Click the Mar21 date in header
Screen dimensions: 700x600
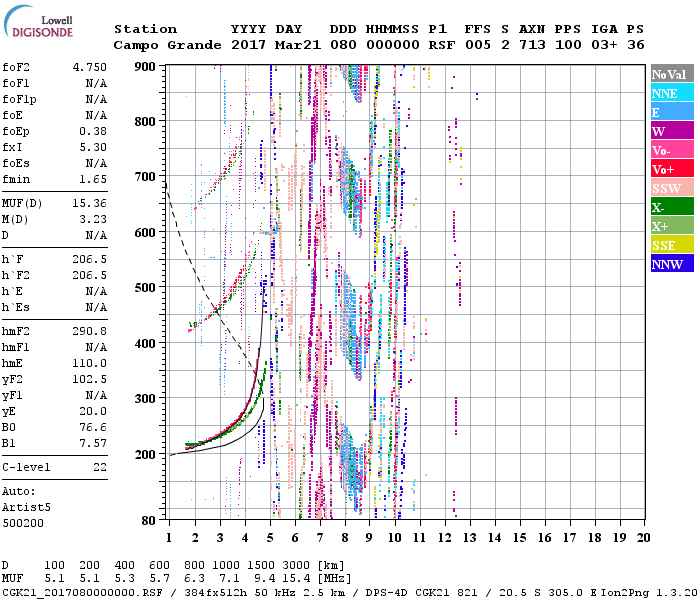[298, 45]
